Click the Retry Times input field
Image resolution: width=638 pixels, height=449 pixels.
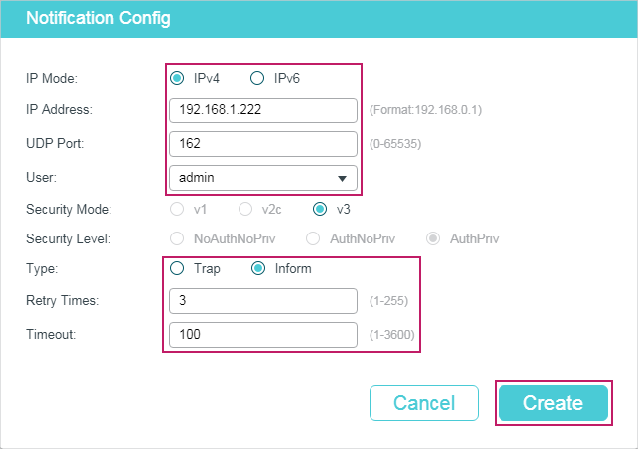pyautogui.click(x=263, y=301)
